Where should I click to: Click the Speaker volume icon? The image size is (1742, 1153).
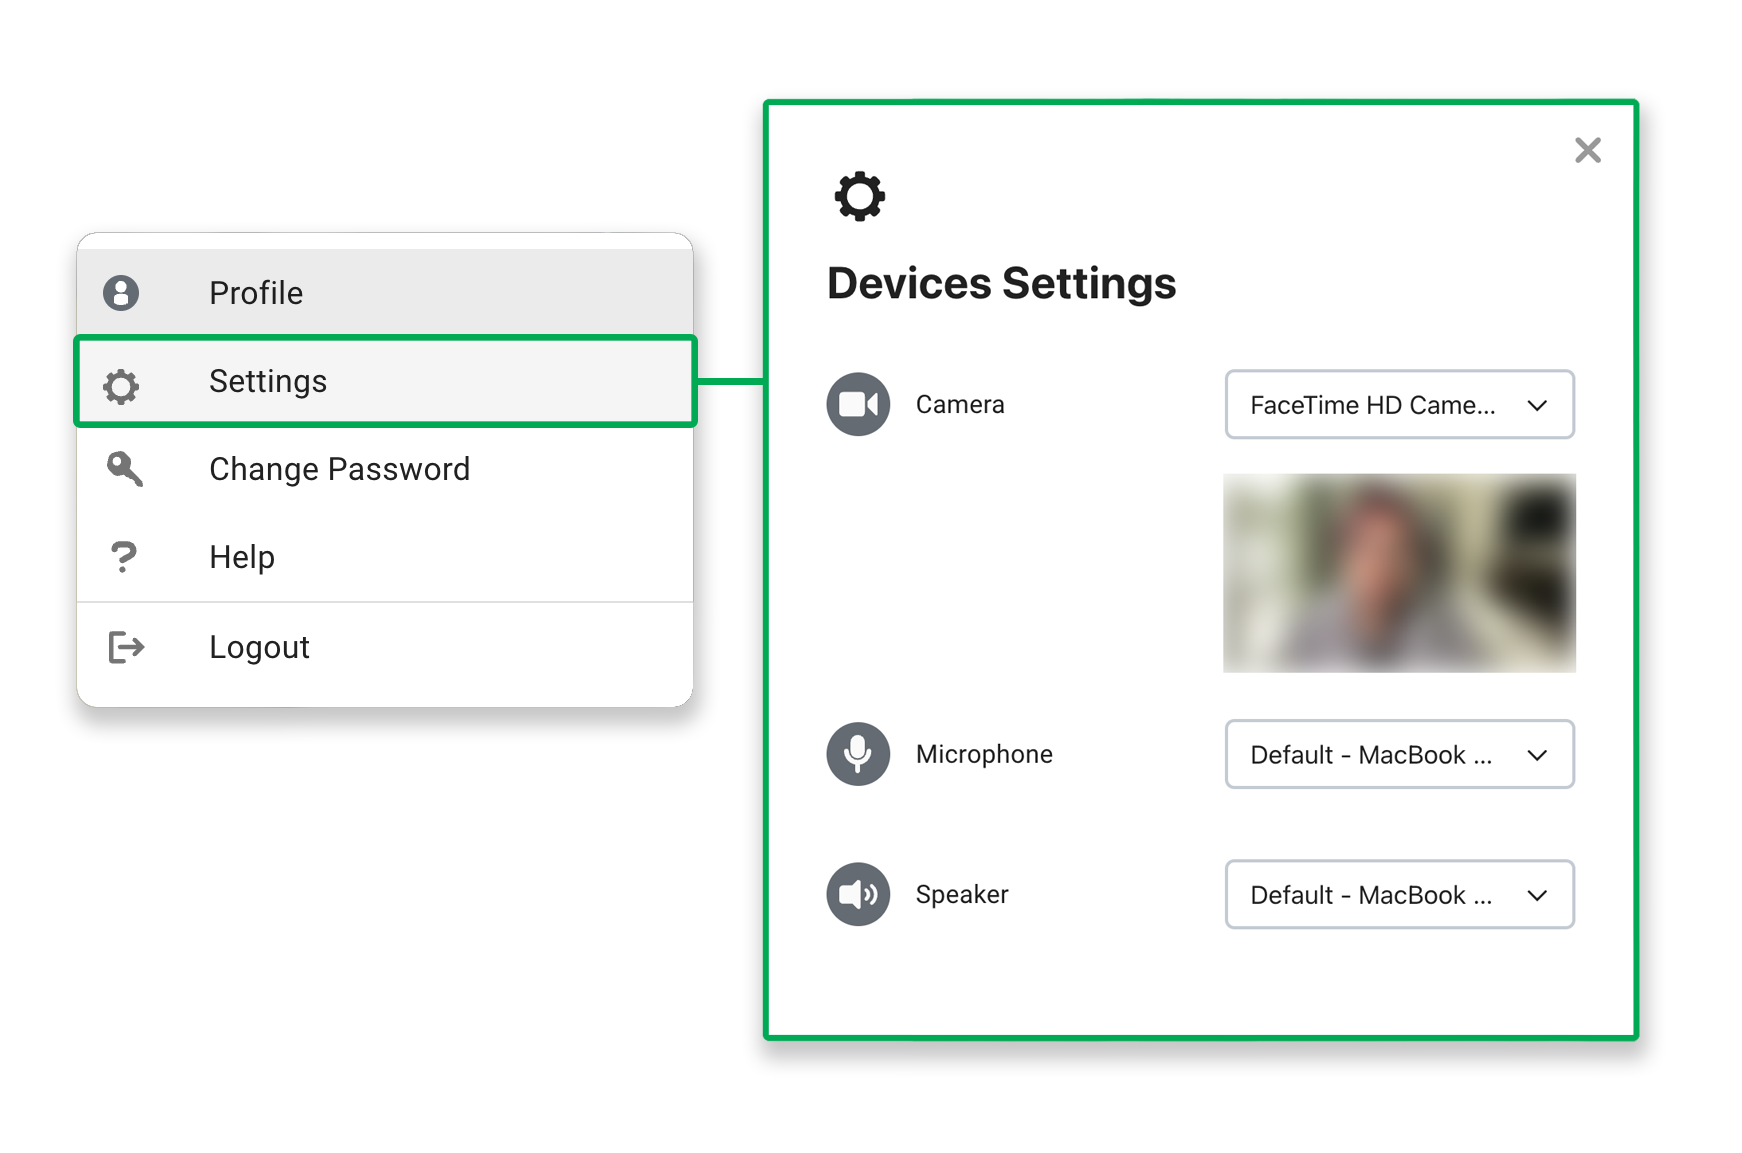[x=858, y=894]
